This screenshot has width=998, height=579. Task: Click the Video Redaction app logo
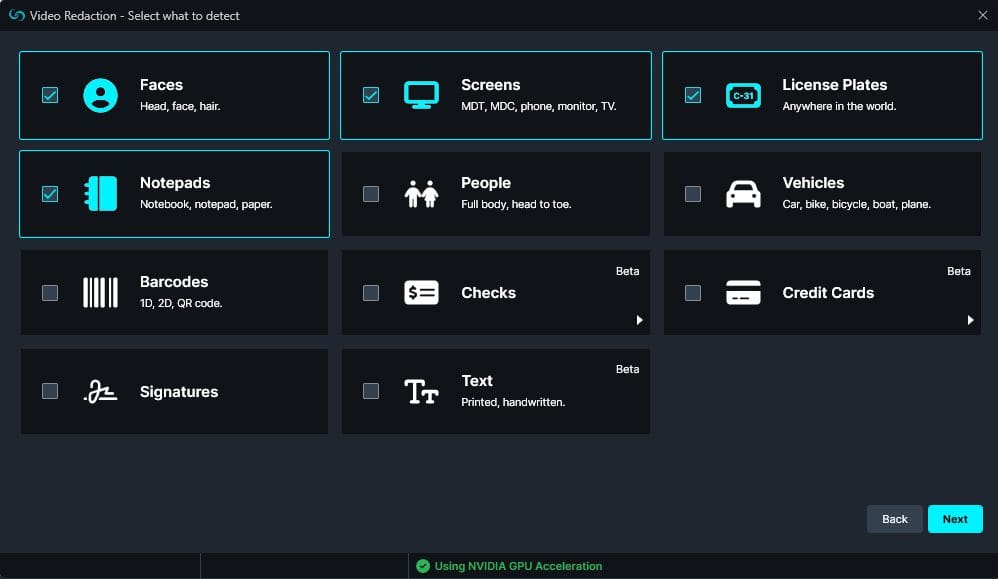17,15
